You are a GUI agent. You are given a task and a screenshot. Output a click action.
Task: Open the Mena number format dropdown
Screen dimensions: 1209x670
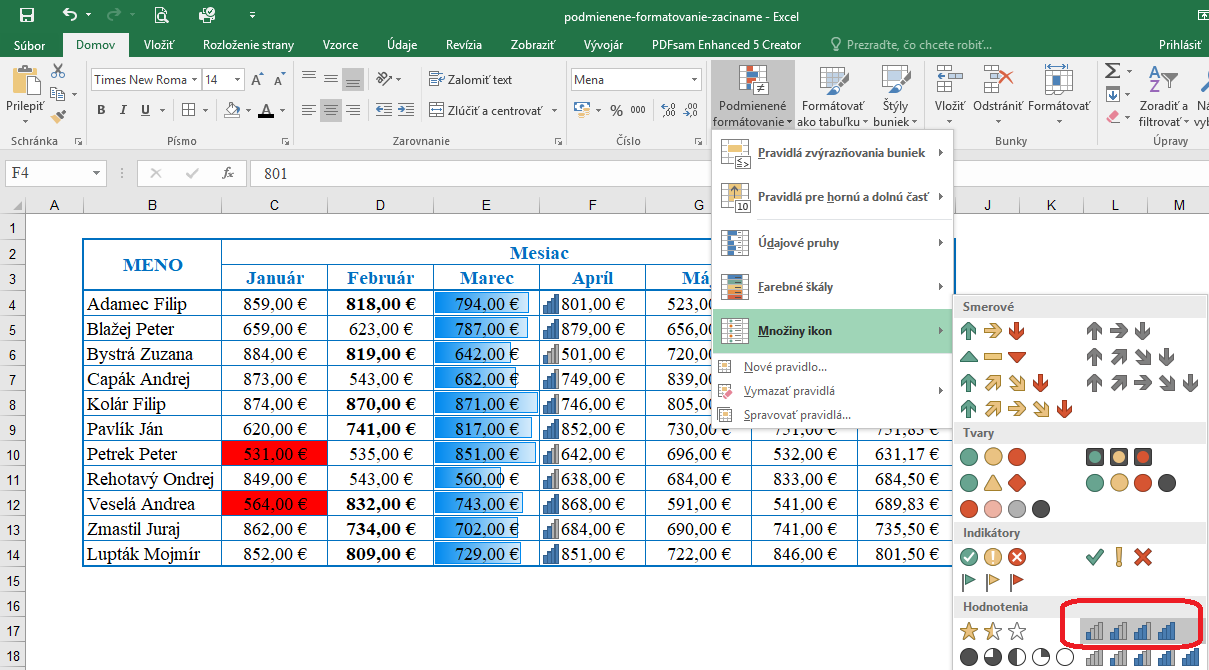click(694, 80)
